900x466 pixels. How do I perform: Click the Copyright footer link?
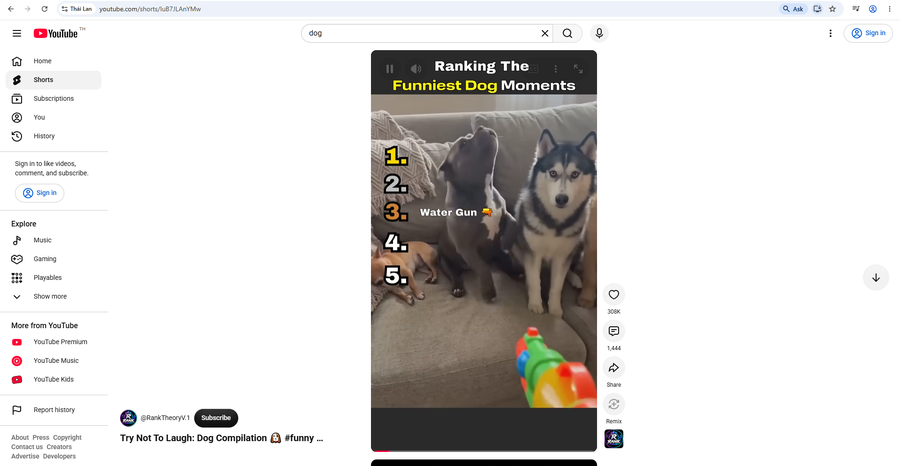point(67,437)
